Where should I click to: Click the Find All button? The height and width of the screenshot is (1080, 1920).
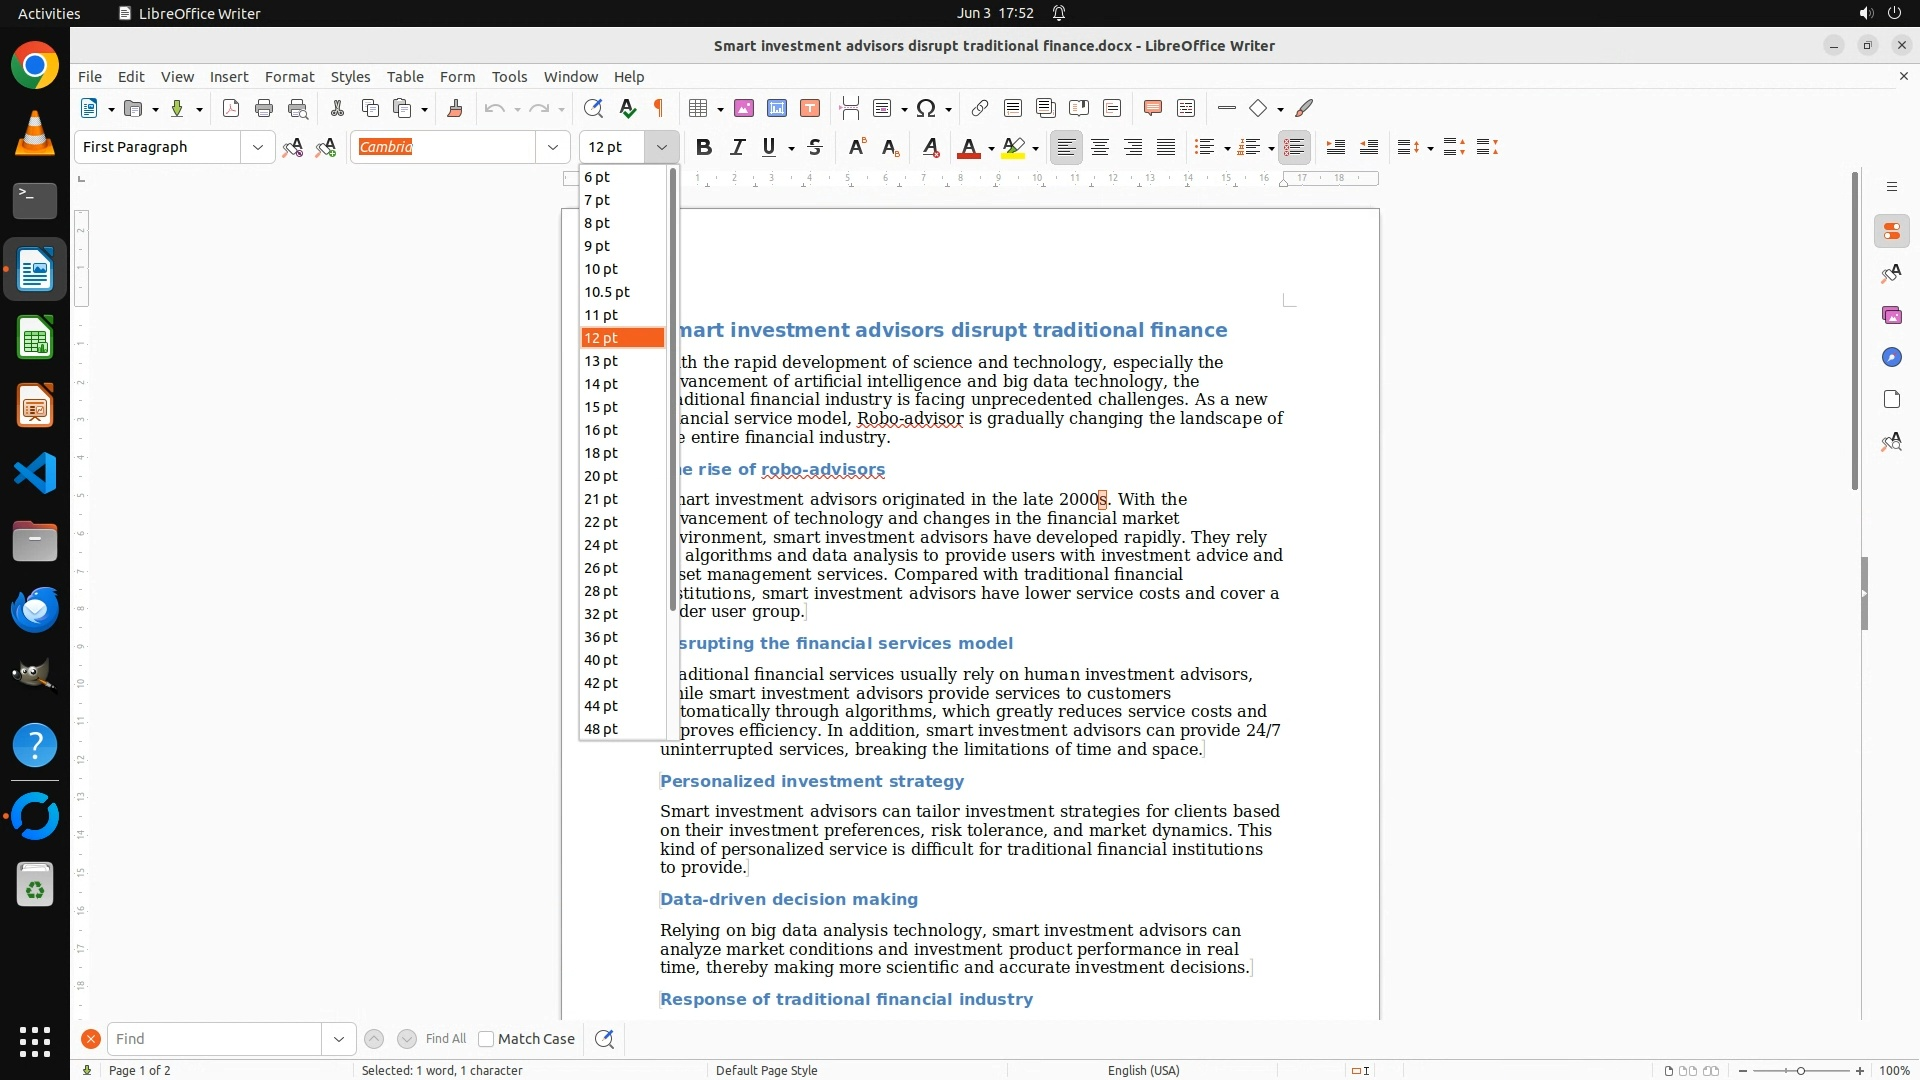445,1039
